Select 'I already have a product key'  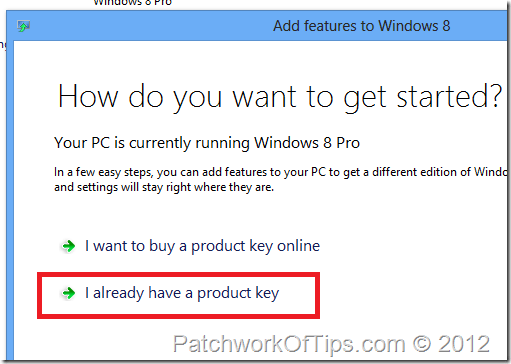click(x=182, y=294)
